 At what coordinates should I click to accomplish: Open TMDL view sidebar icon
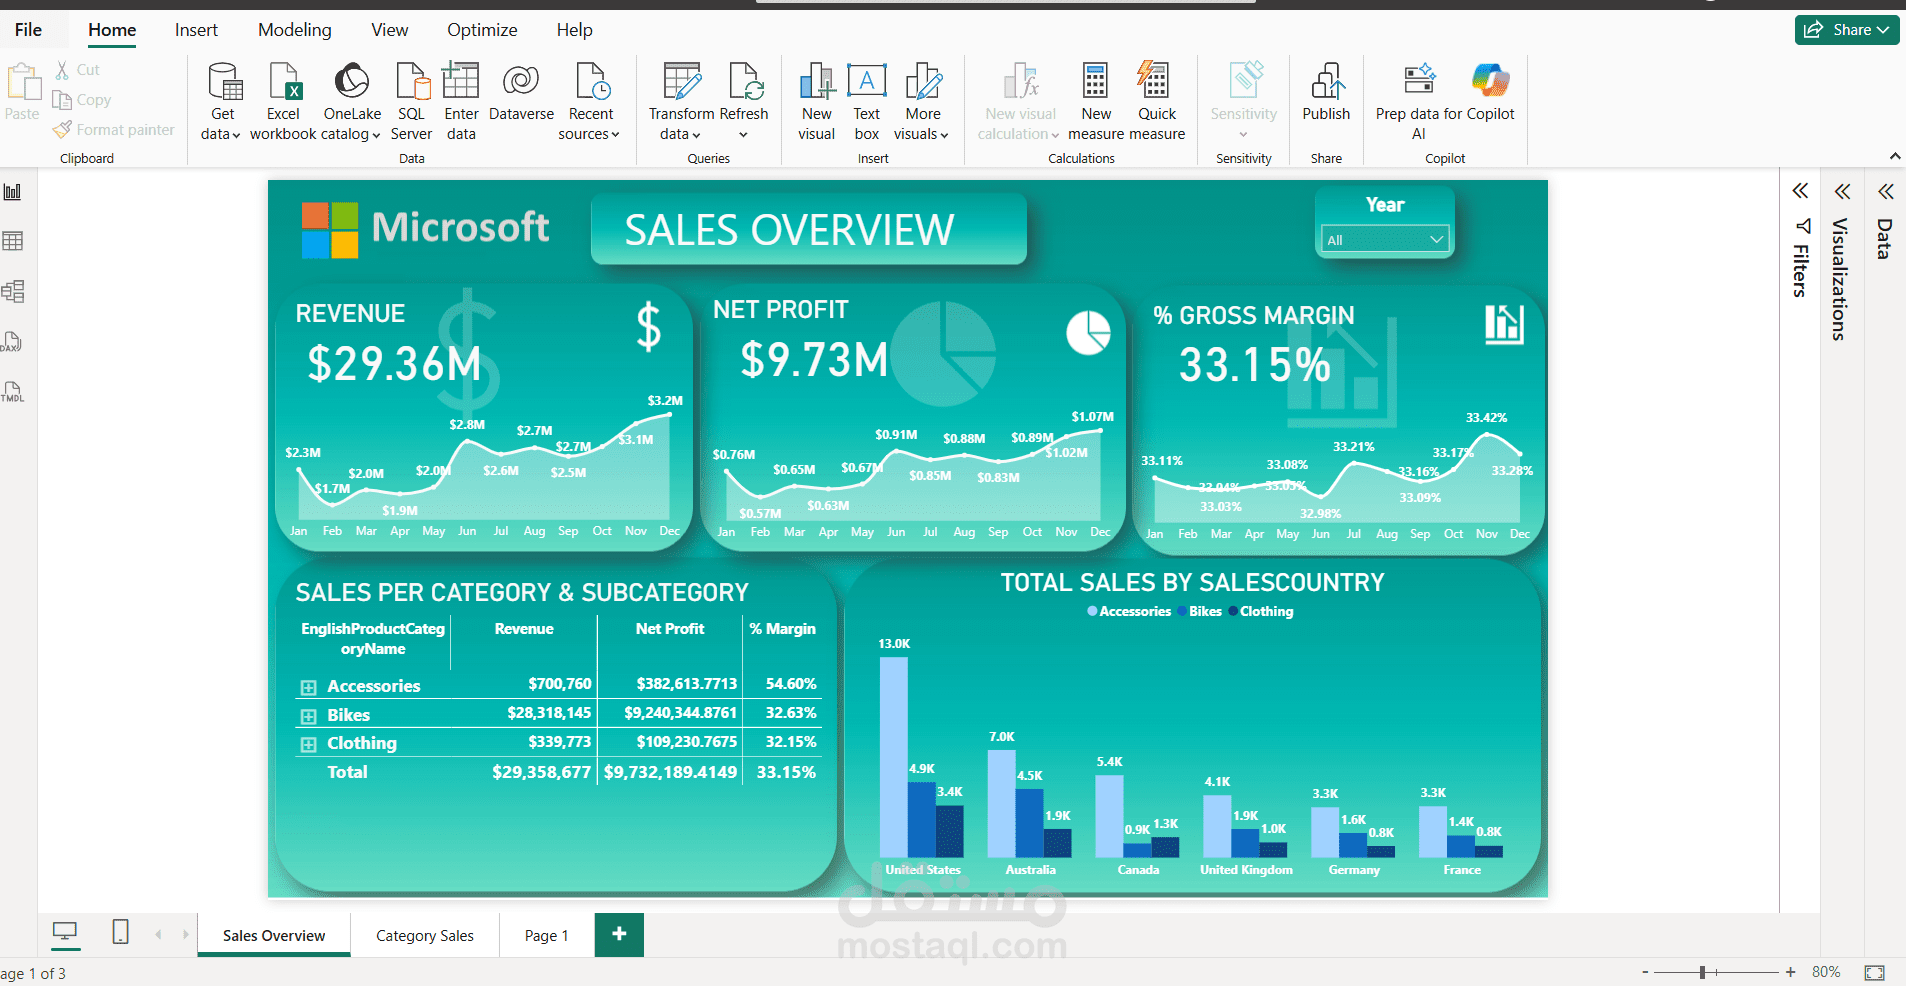click(x=12, y=392)
